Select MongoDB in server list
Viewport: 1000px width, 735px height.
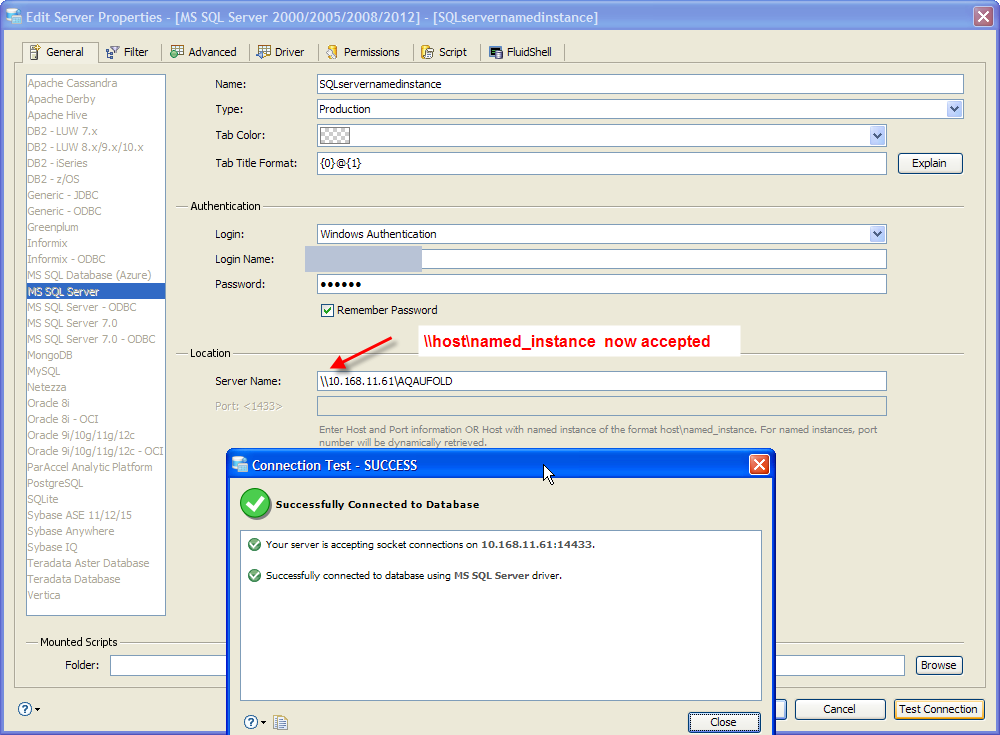point(50,355)
